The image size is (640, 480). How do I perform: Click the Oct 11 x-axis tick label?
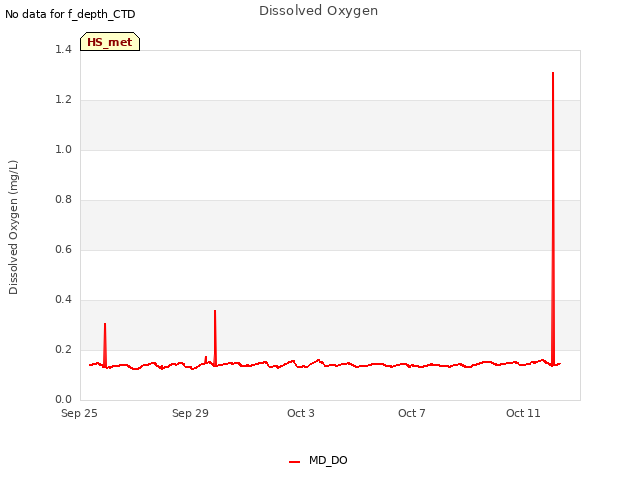[523, 413]
